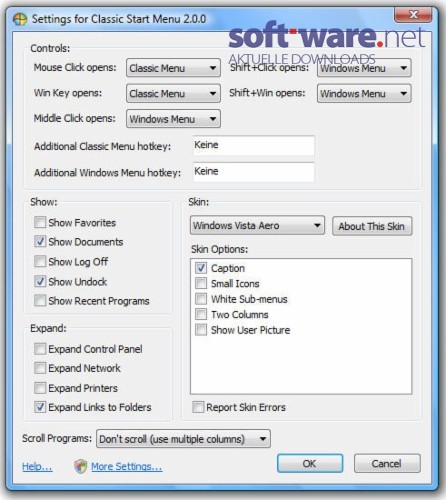
Task: Disable the Show Undock checkbox
Action: tap(40, 281)
